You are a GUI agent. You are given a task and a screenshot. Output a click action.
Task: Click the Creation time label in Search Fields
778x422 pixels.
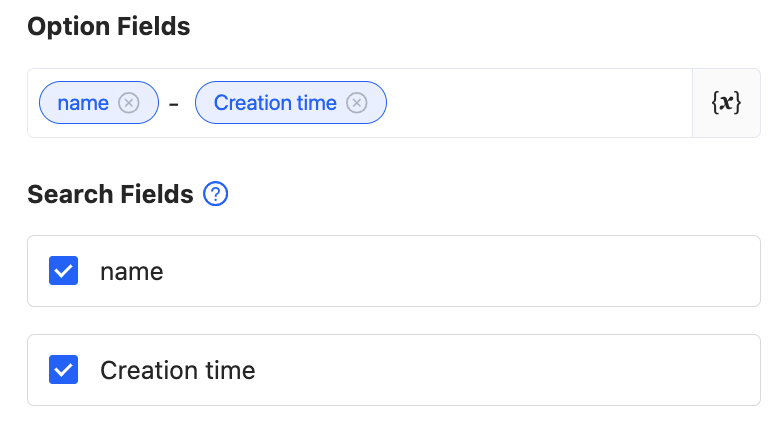177,371
